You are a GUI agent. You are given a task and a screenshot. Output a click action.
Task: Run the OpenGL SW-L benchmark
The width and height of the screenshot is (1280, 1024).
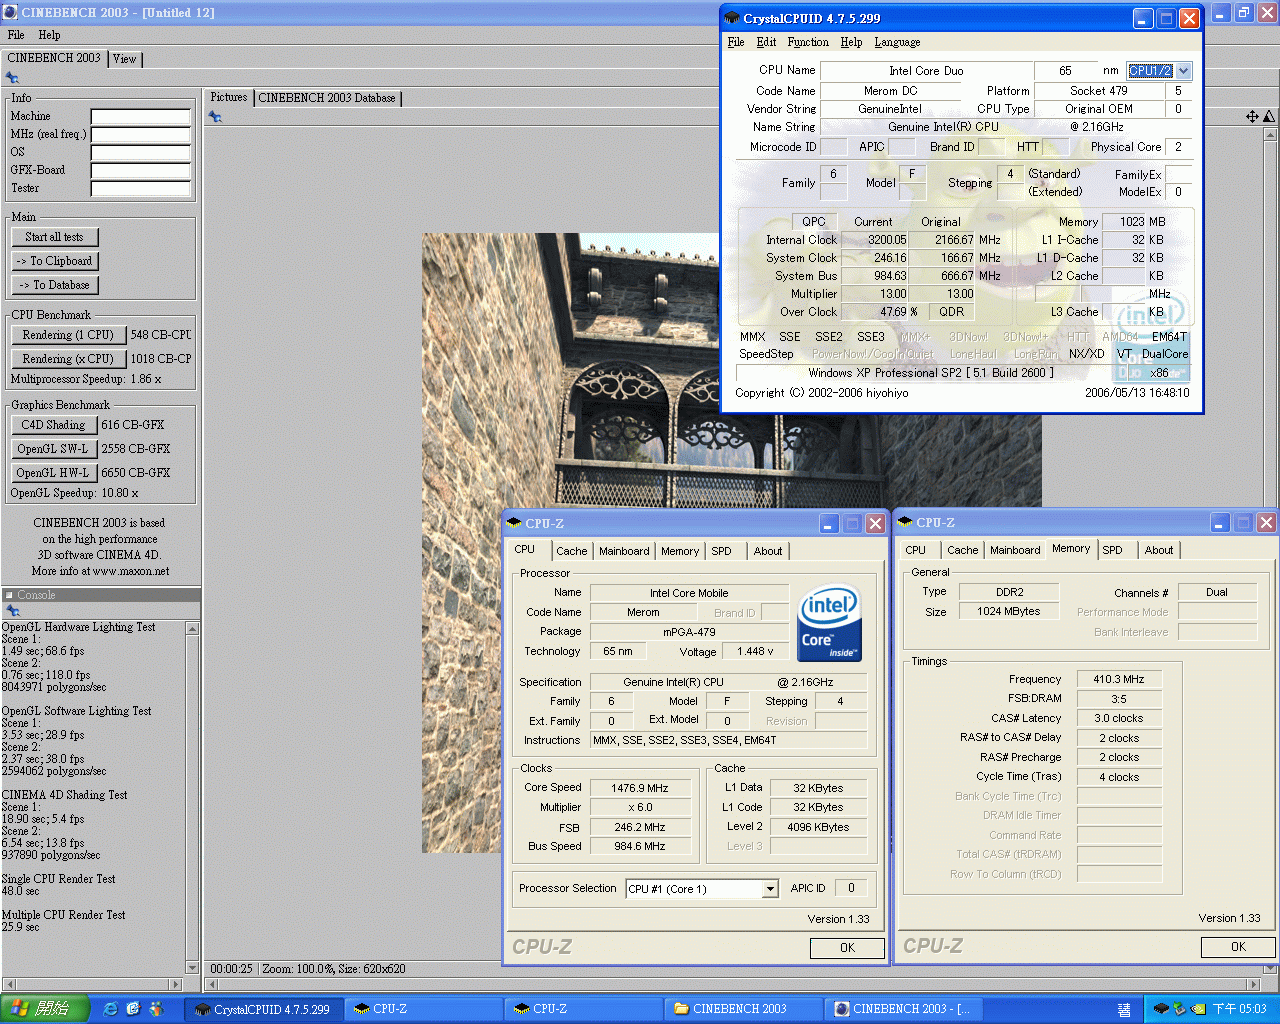(x=54, y=449)
